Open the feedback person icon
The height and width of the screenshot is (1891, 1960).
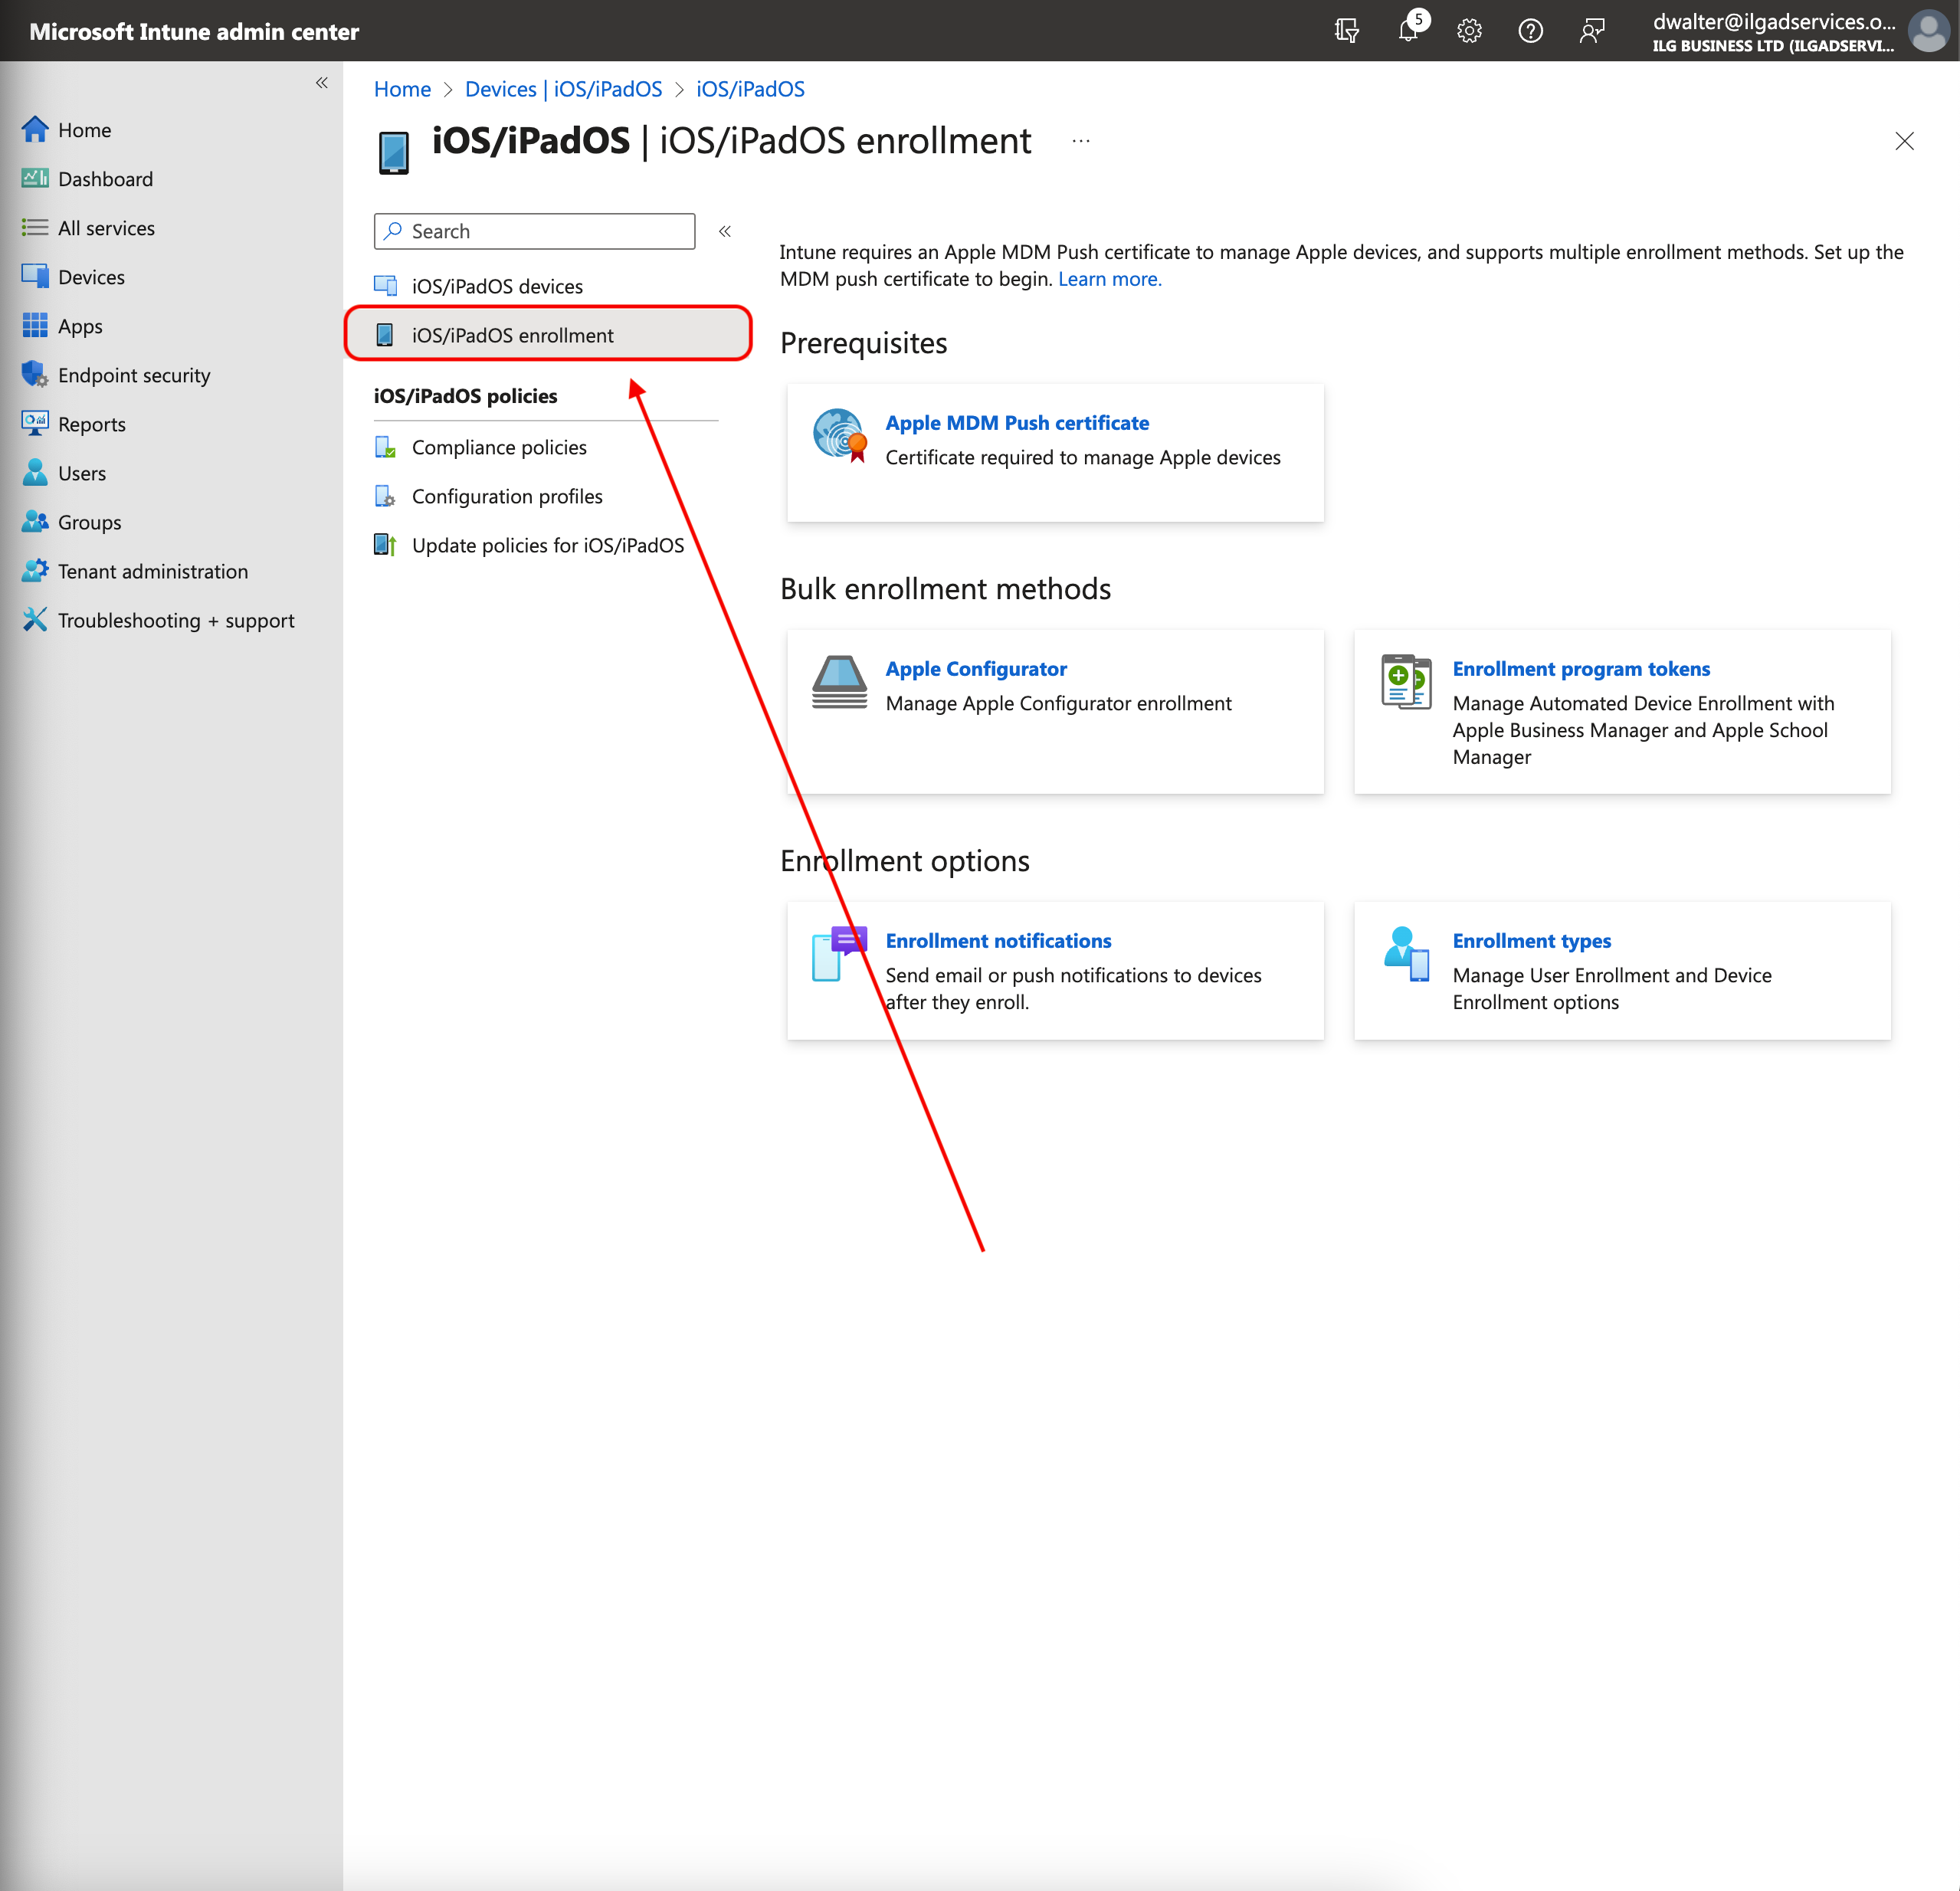click(1591, 31)
